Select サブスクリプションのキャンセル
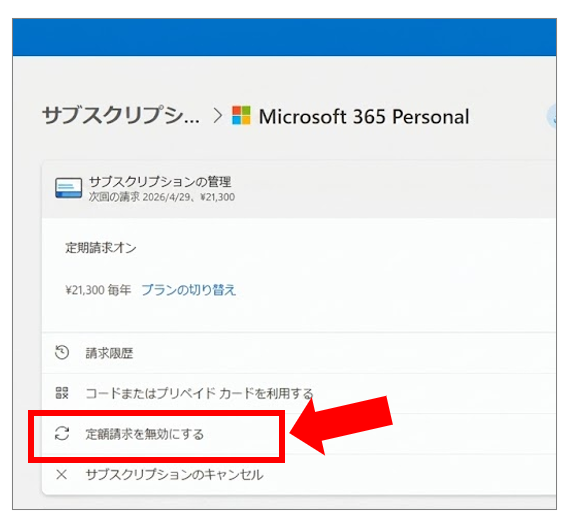Viewport: 571px width, 522px height. 174,475
